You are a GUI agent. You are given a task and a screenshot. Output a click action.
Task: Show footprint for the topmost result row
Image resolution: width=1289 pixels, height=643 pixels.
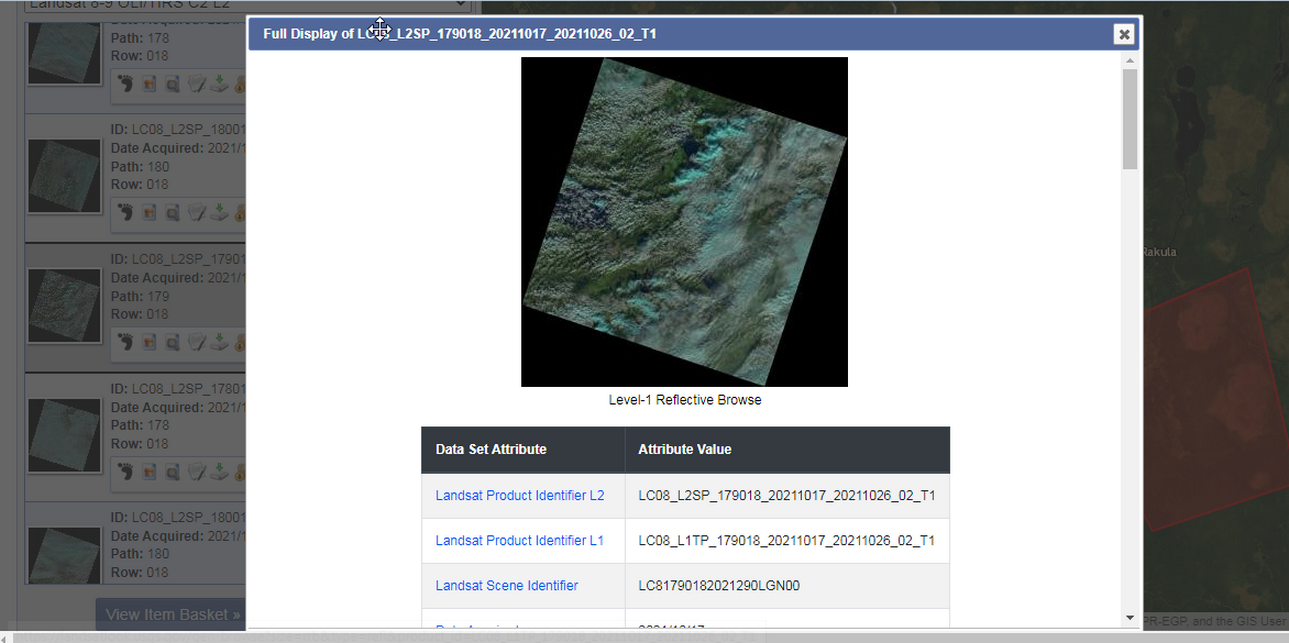tap(125, 84)
